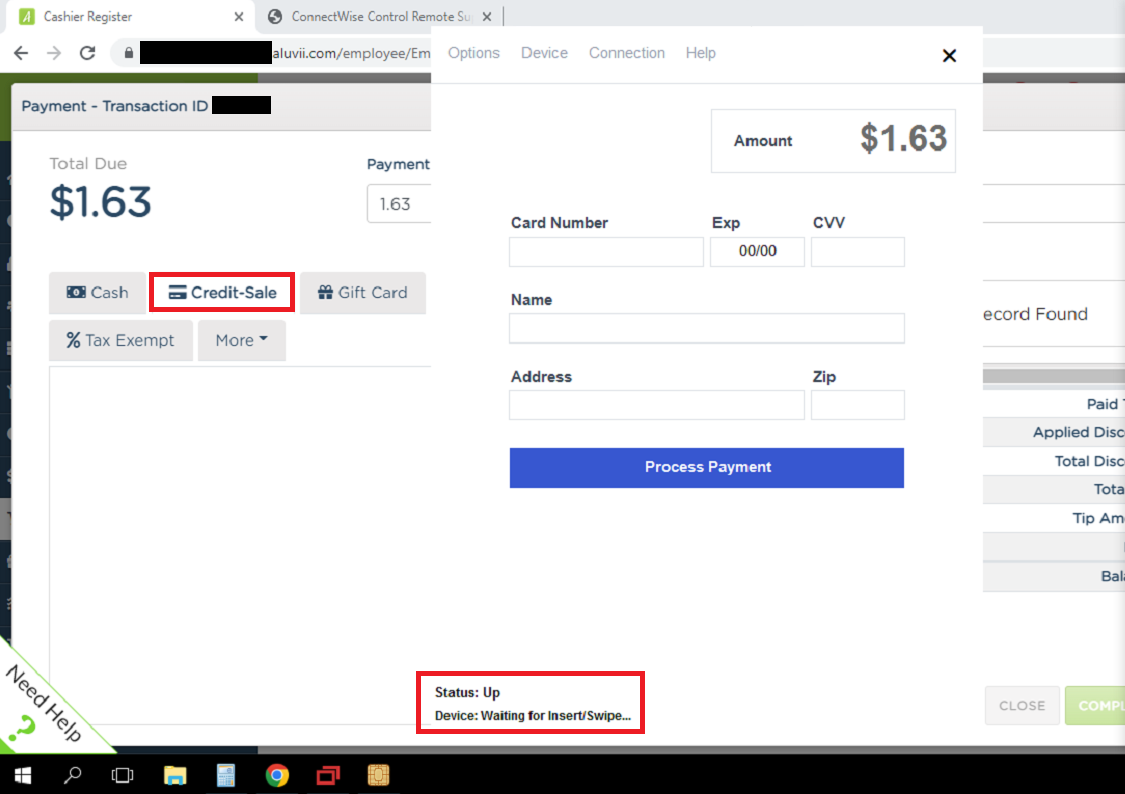Expand the More dropdown

(x=241, y=340)
